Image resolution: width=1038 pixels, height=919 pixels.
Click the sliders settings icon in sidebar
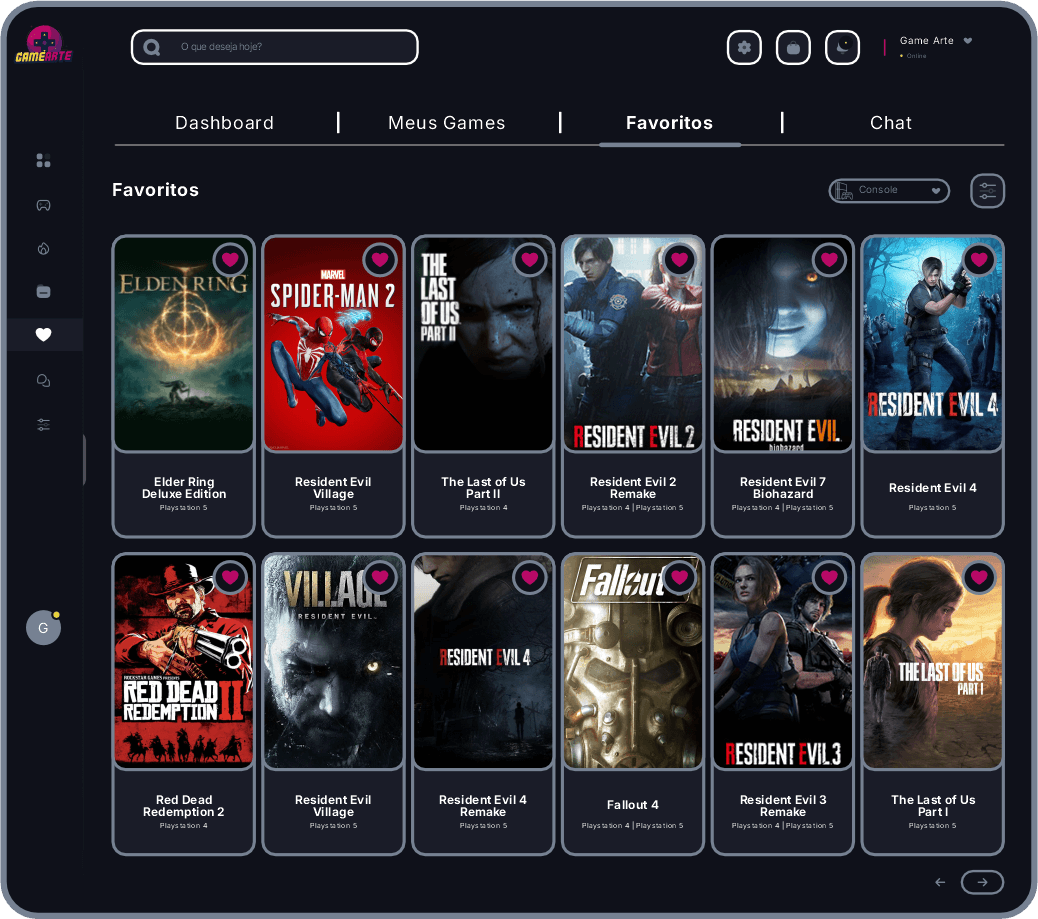coord(43,425)
